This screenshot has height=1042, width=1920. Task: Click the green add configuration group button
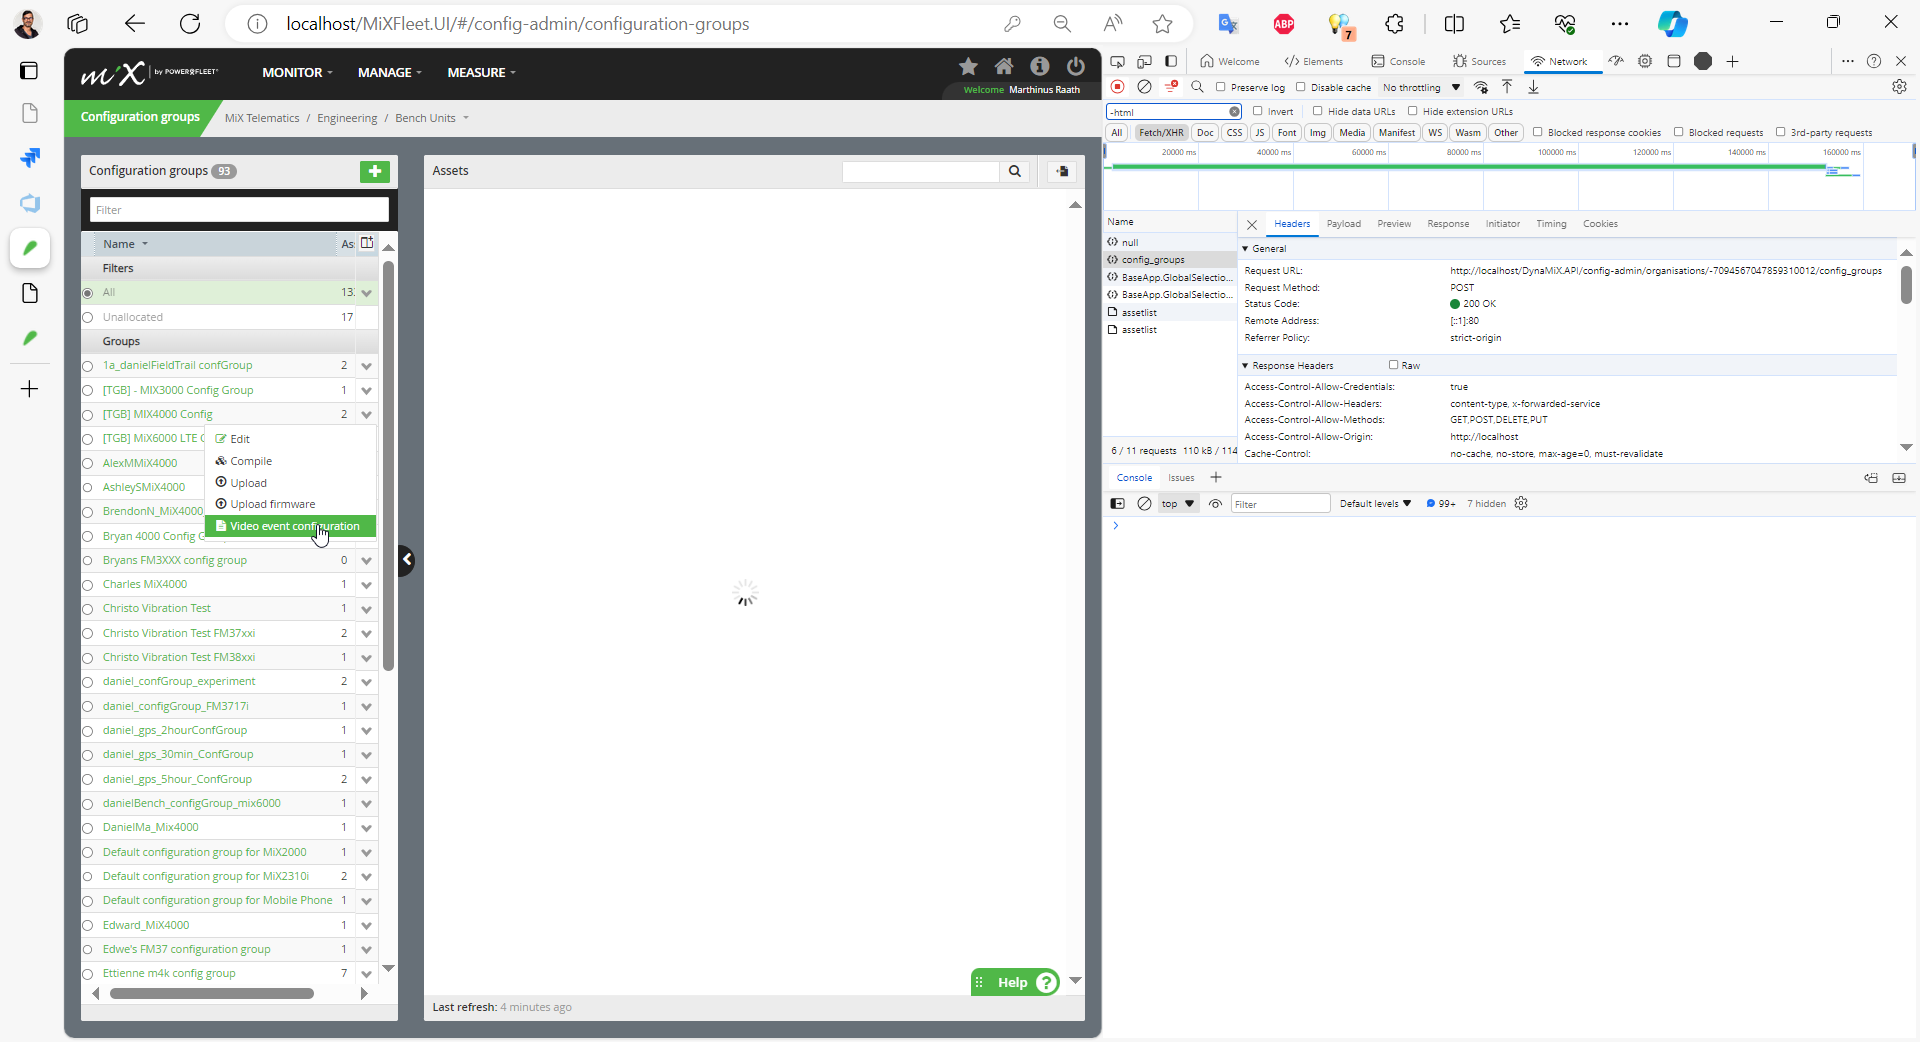point(375,172)
